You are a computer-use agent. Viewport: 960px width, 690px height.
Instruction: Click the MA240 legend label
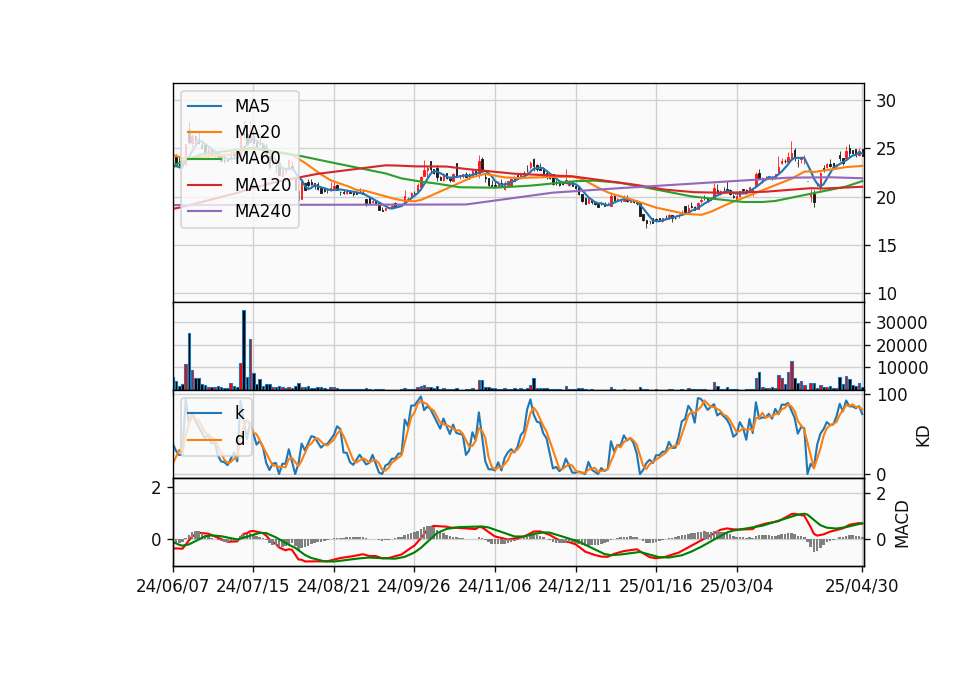click(x=263, y=211)
